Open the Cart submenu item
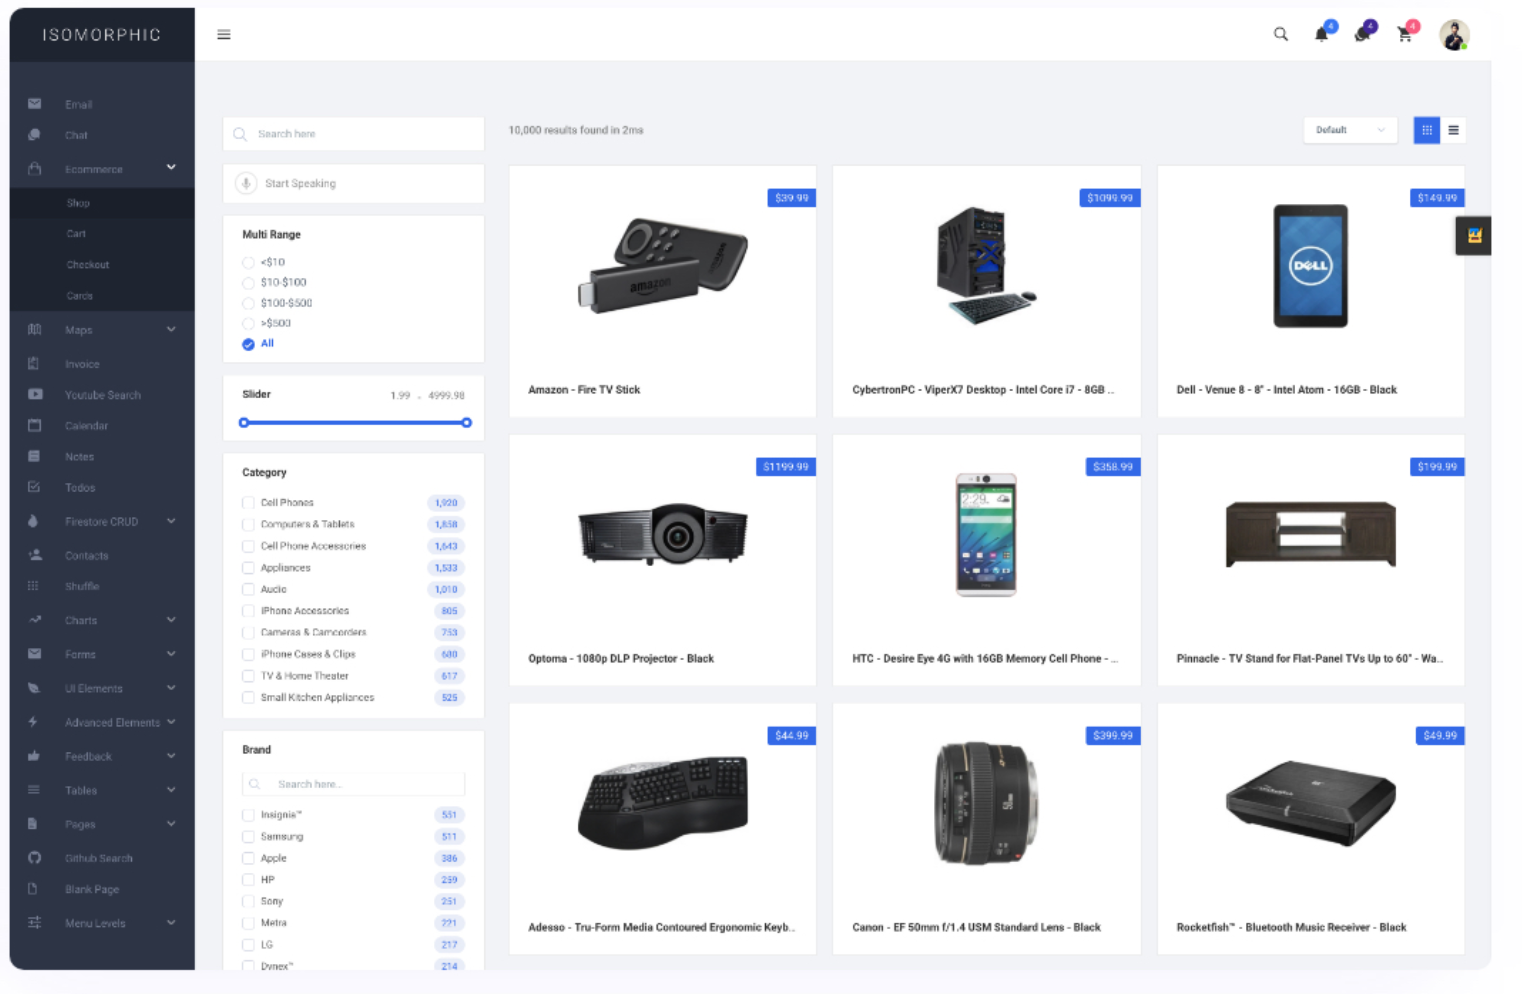The height and width of the screenshot is (994, 1522). pyautogui.click(x=102, y=234)
